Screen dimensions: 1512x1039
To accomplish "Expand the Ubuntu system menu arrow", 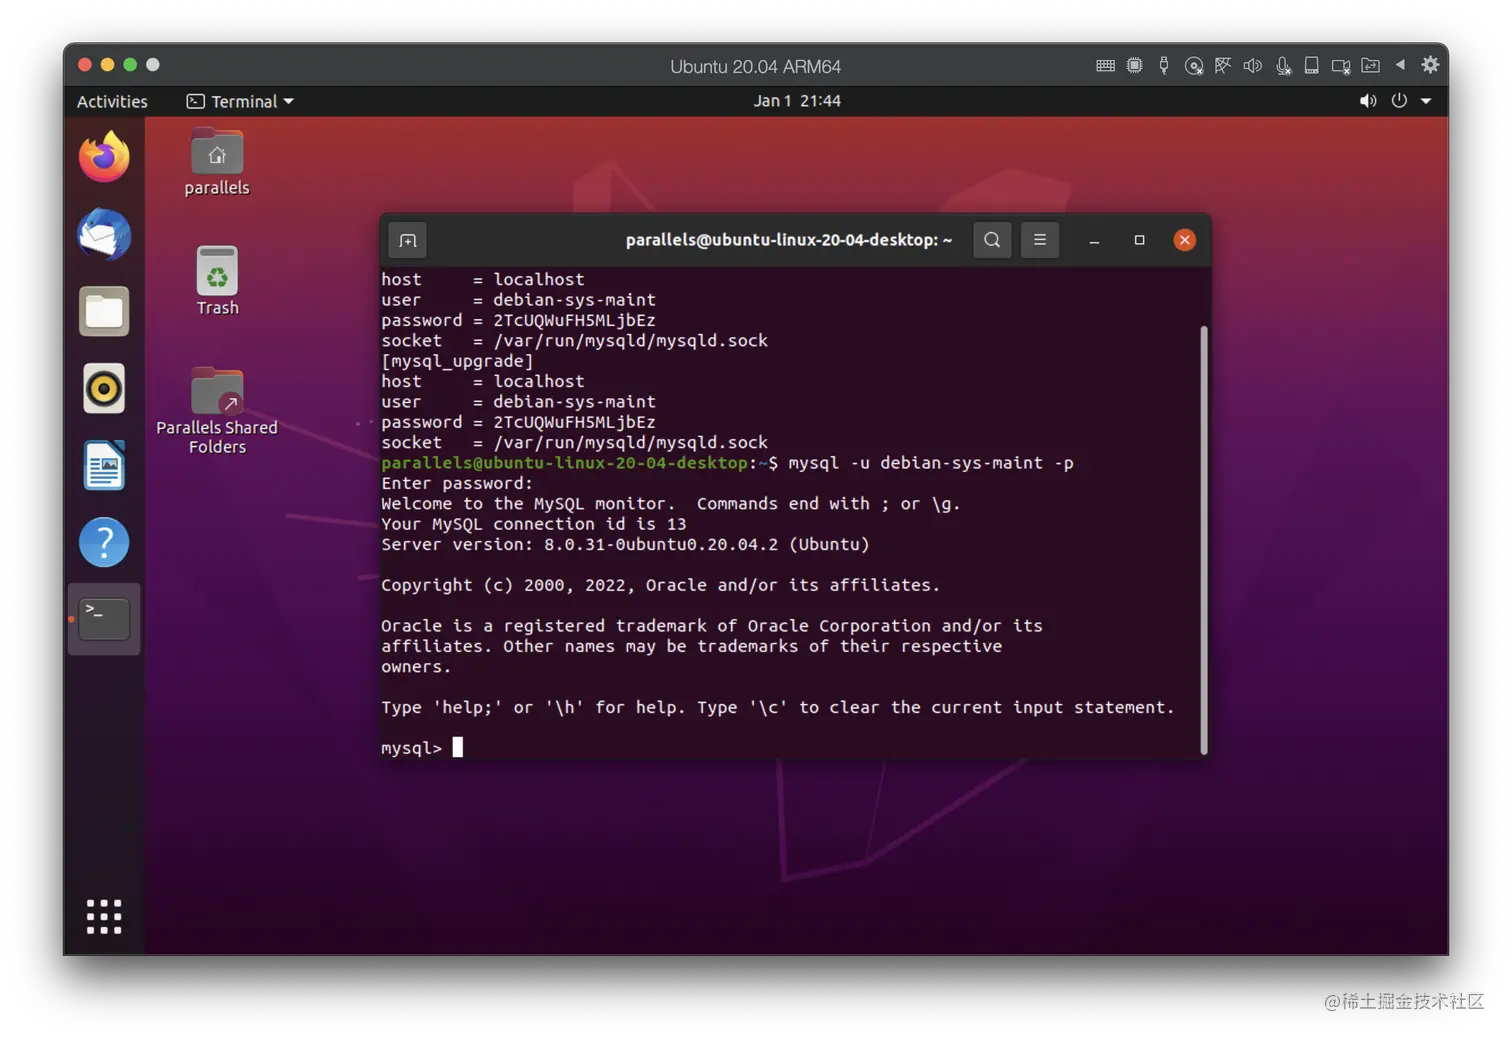I will [1426, 101].
